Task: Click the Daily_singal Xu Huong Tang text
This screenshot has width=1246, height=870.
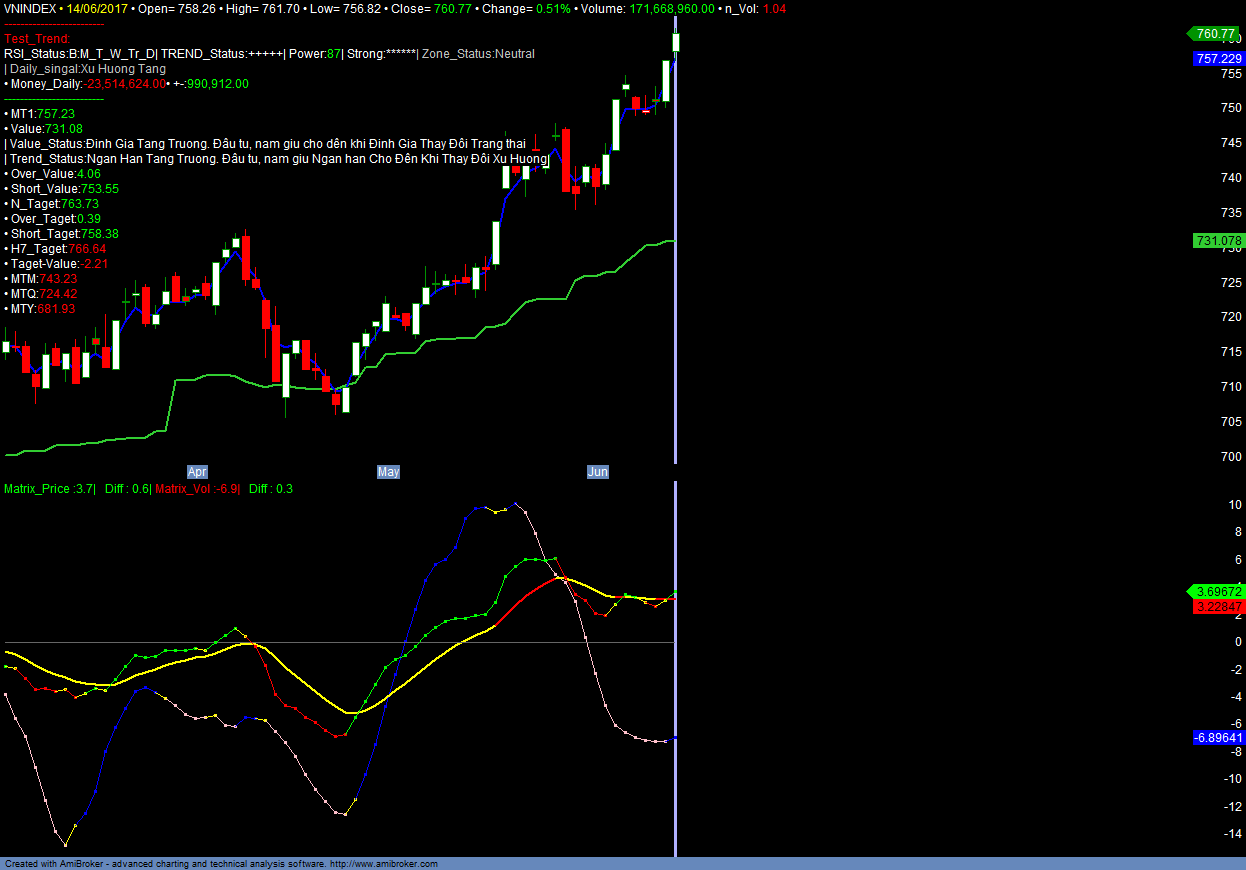Action: pyautogui.click(x=85, y=69)
